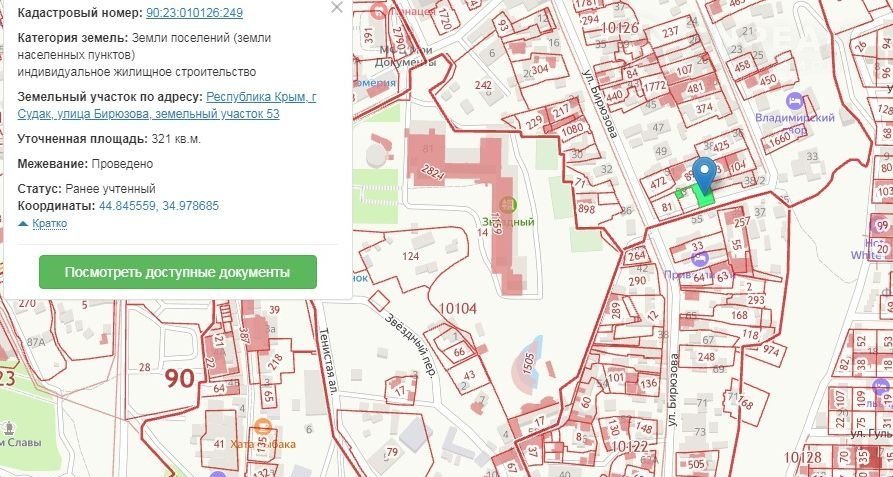Click the blue location pin marker

point(704,172)
